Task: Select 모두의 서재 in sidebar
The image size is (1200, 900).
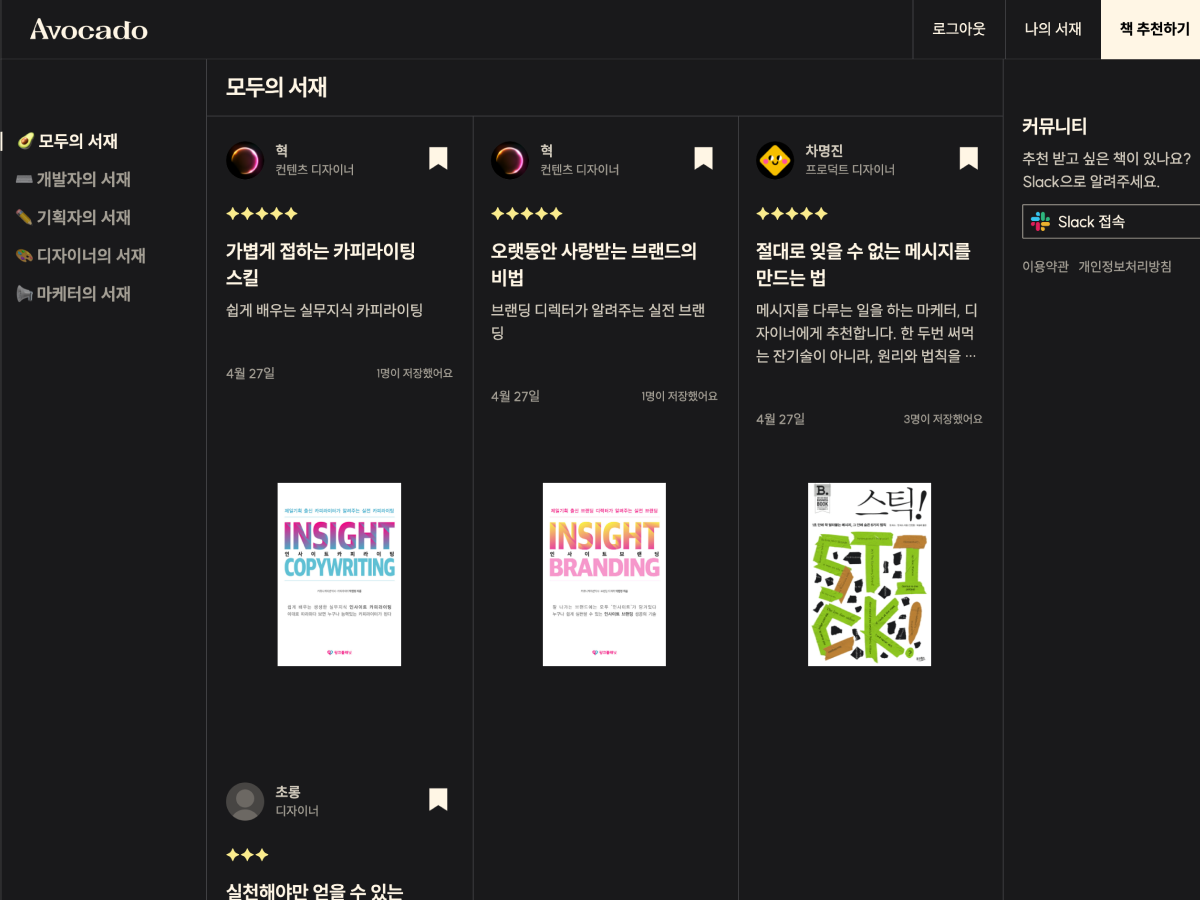Action: pyautogui.click(x=78, y=141)
